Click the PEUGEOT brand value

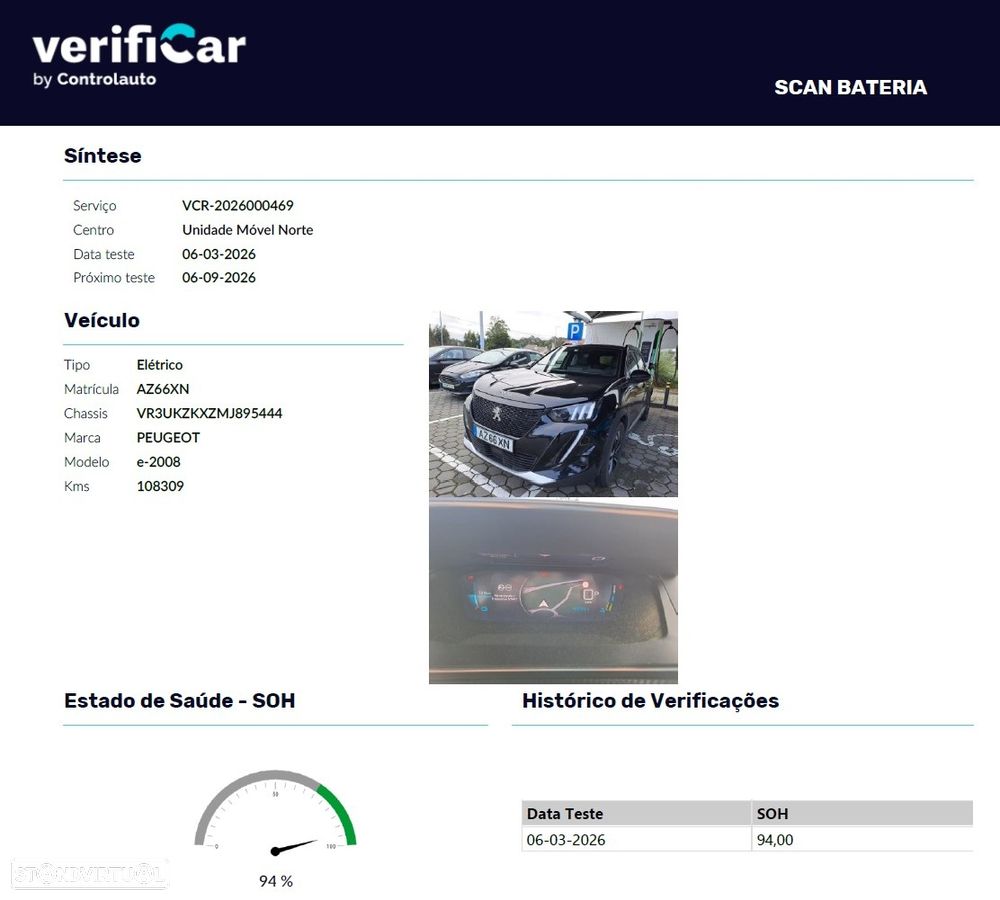click(x=168, y=438)
